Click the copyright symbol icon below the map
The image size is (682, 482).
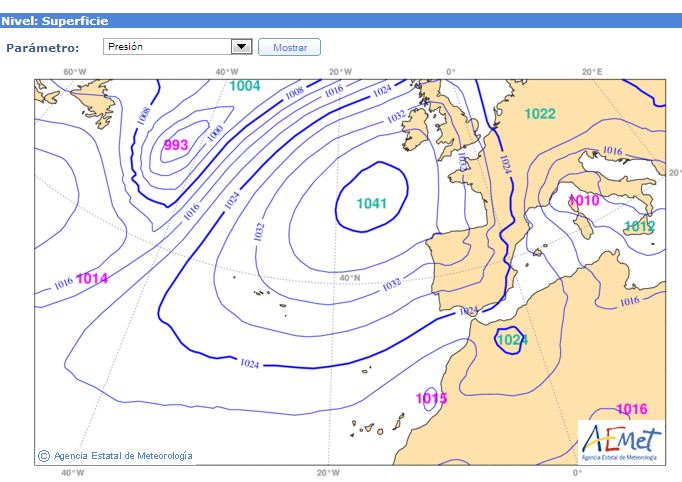(x=43, y=456)
